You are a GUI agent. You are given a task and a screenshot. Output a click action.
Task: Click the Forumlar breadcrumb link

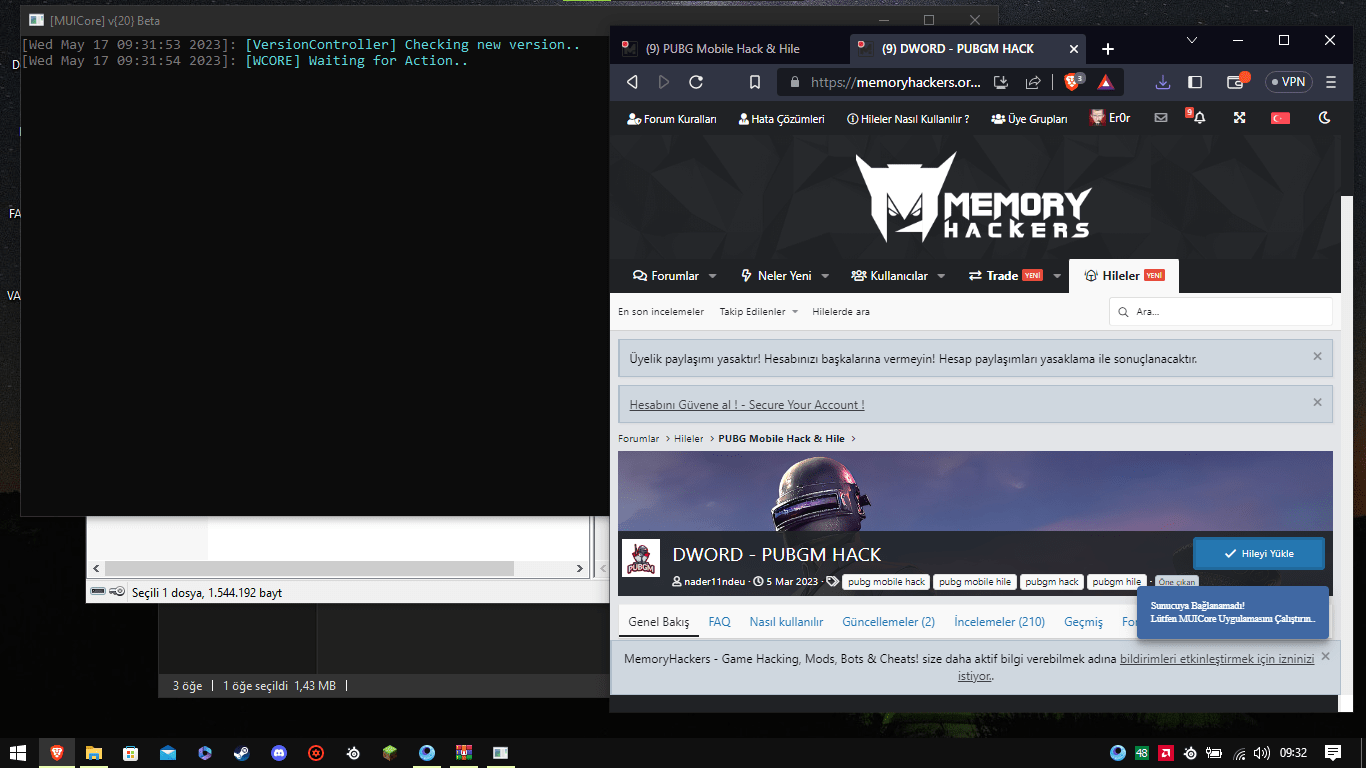click(x=638, y=439)
